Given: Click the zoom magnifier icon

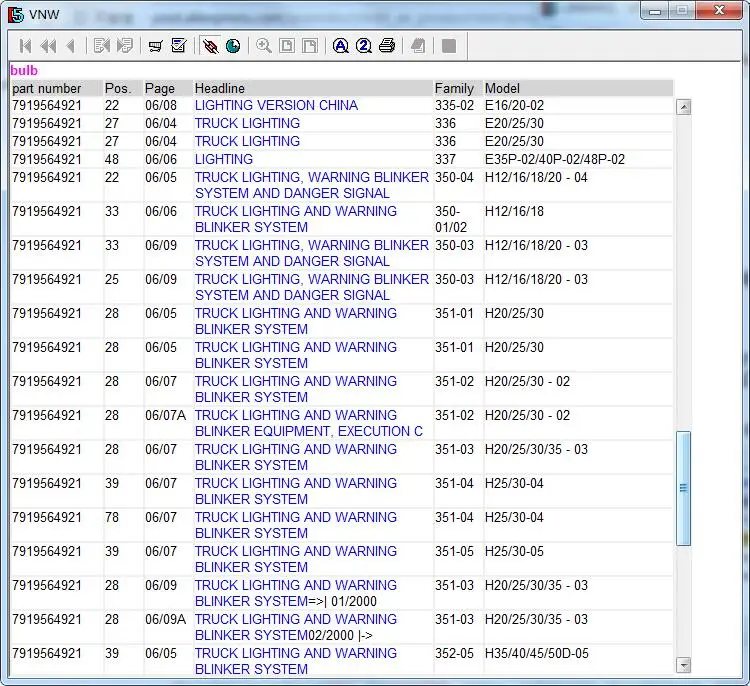Looking at the screenshot, I should pyautogui.click(x=264, y=46).
